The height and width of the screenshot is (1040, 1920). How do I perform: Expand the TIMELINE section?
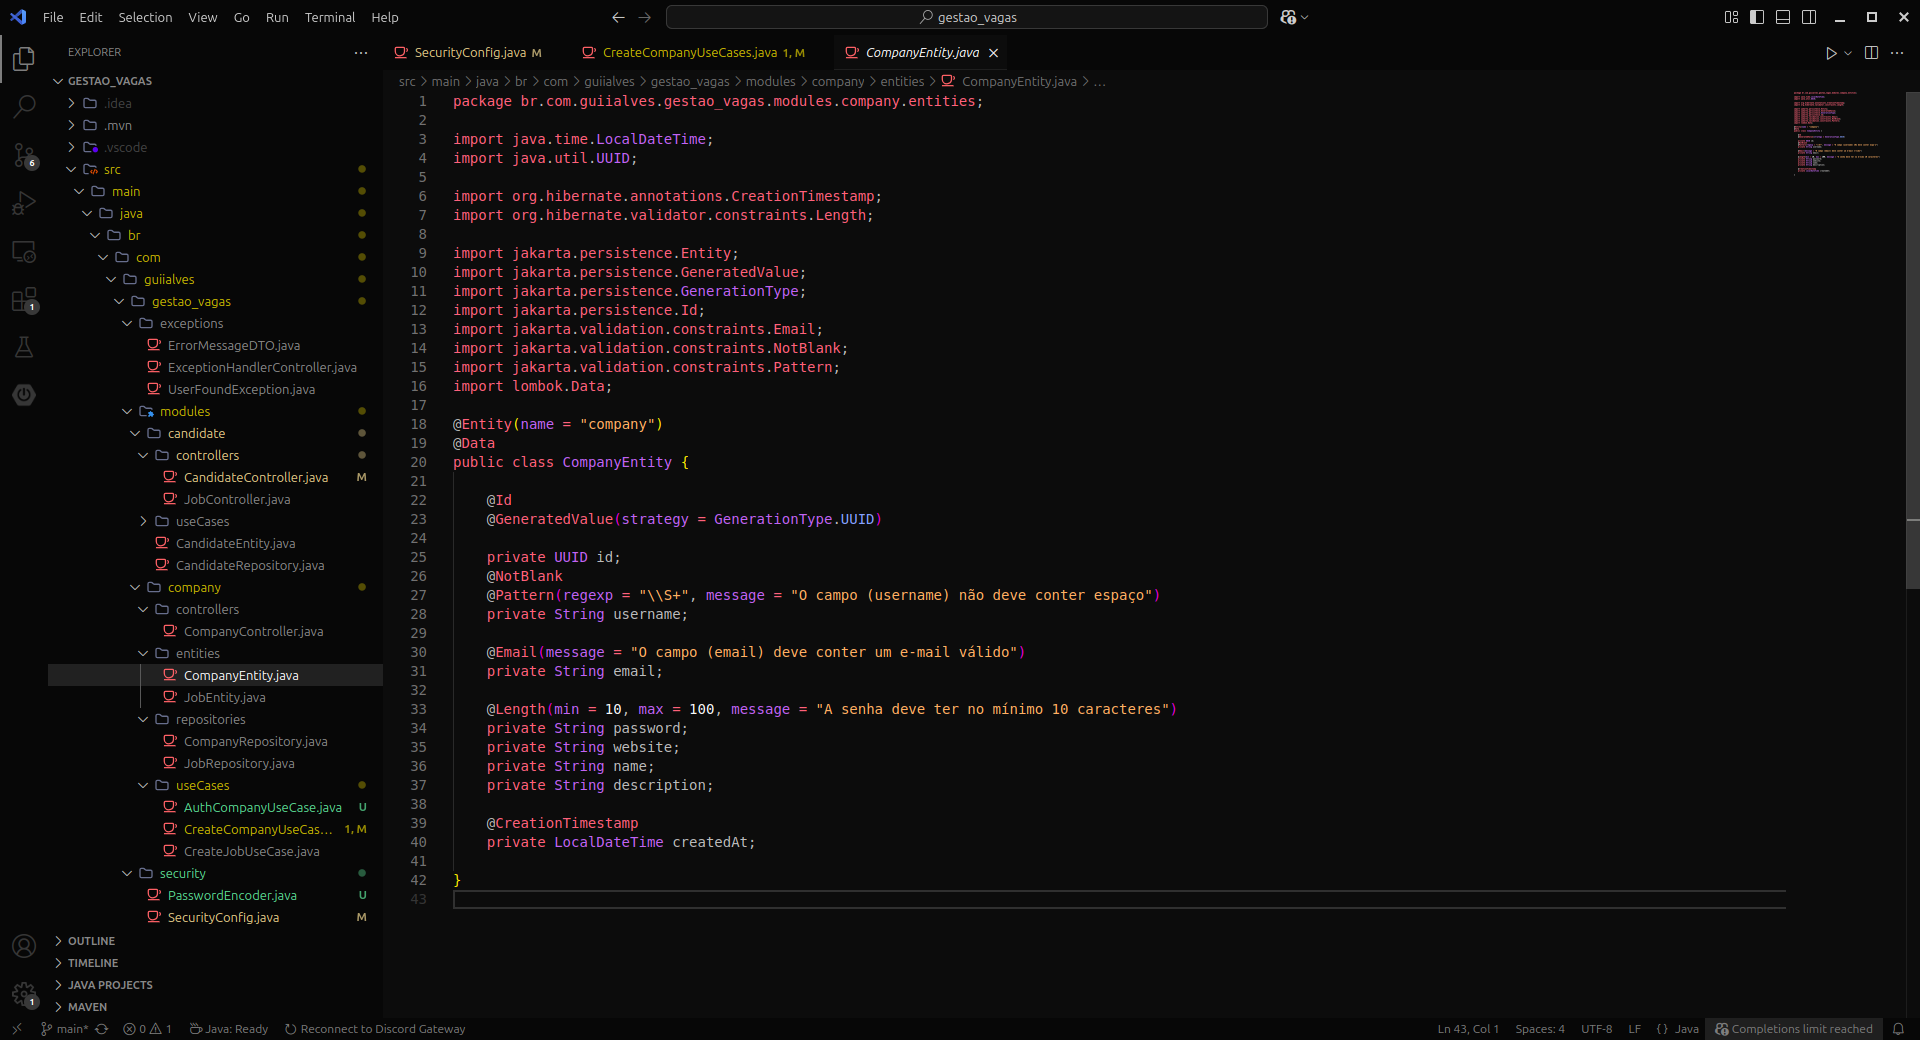[x=93, y=963]
